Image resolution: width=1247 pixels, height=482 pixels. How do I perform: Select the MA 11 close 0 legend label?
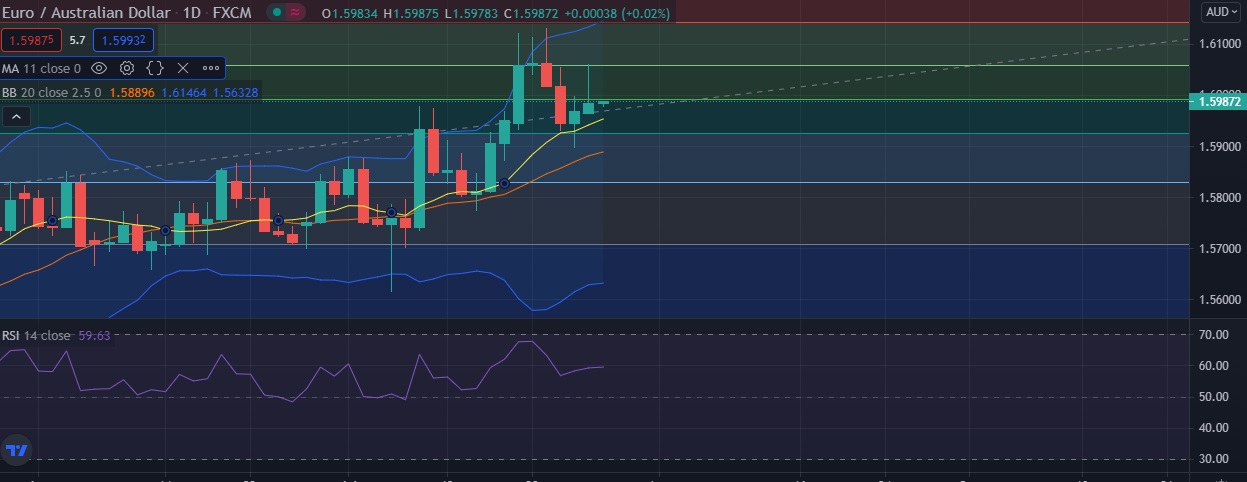[x=41, y=69]
